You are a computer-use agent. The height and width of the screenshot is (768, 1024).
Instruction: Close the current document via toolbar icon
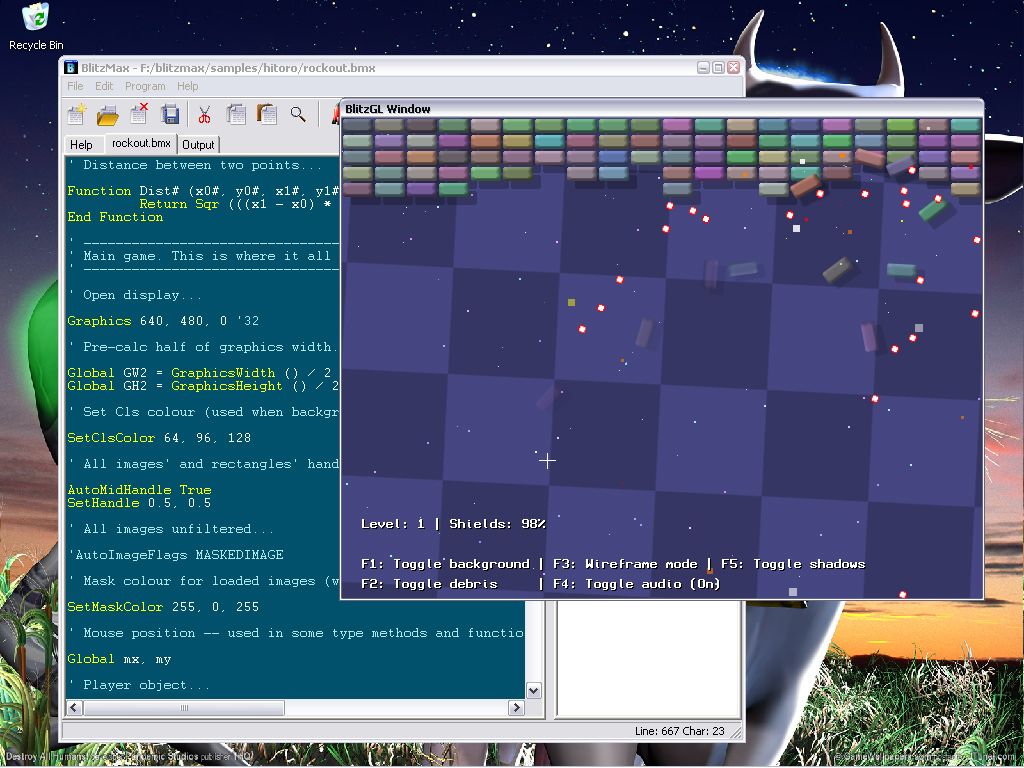point(139,114)
